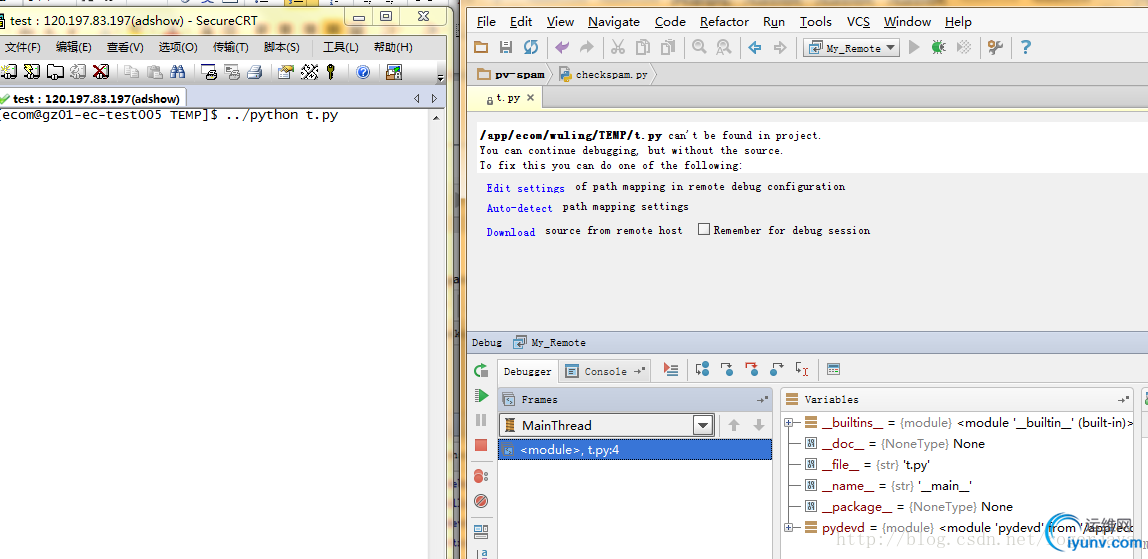The width and height of the screenshot is (1148, 559).
Task: Open the File menu in PyCharm
Action: pos(485,22)
